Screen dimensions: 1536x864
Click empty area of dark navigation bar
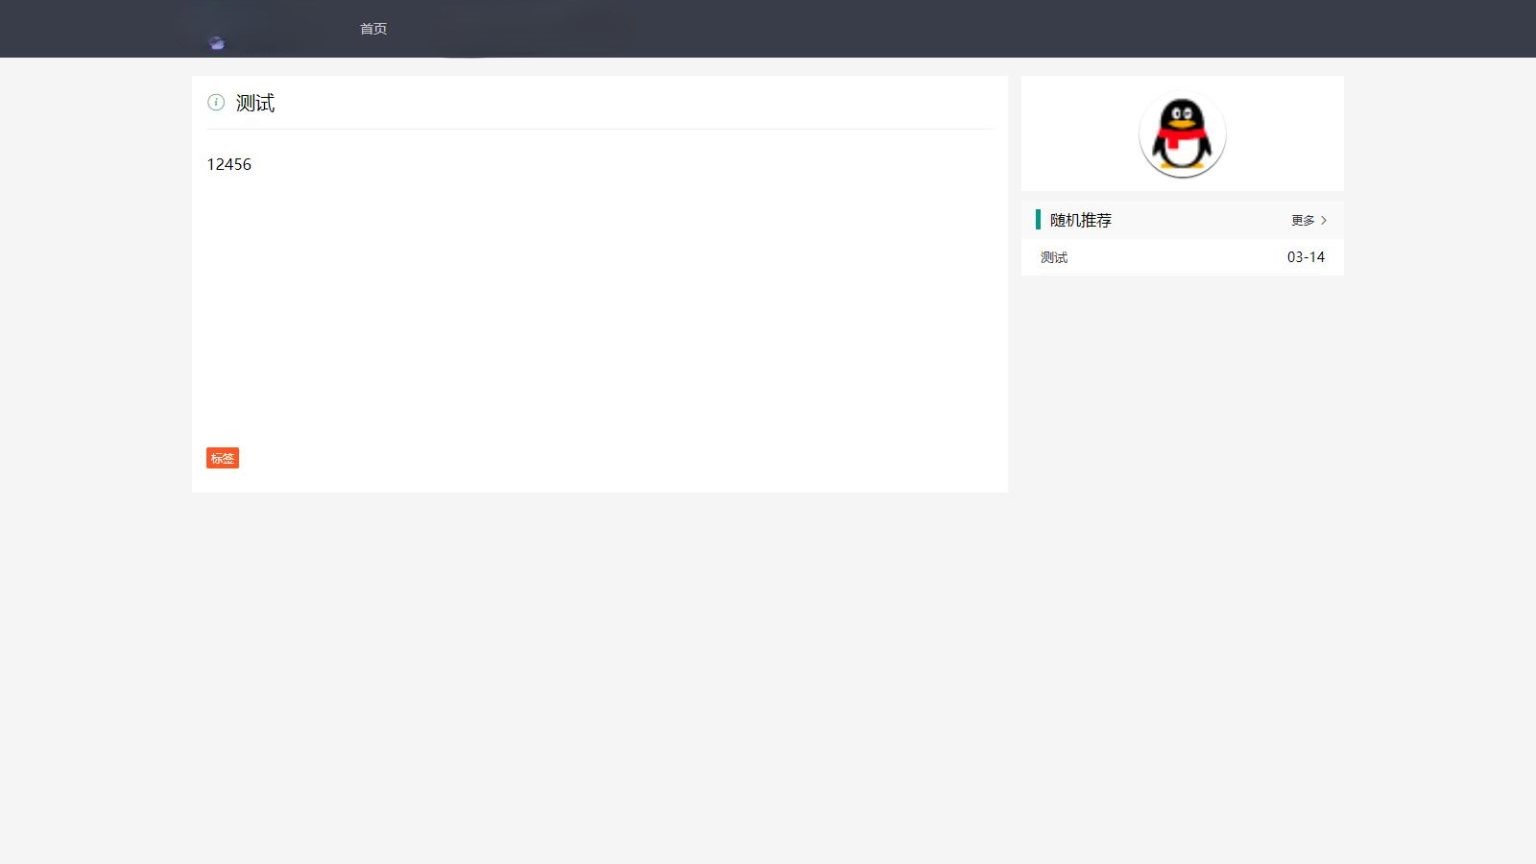pyautogui.click(x=900, y=29)
